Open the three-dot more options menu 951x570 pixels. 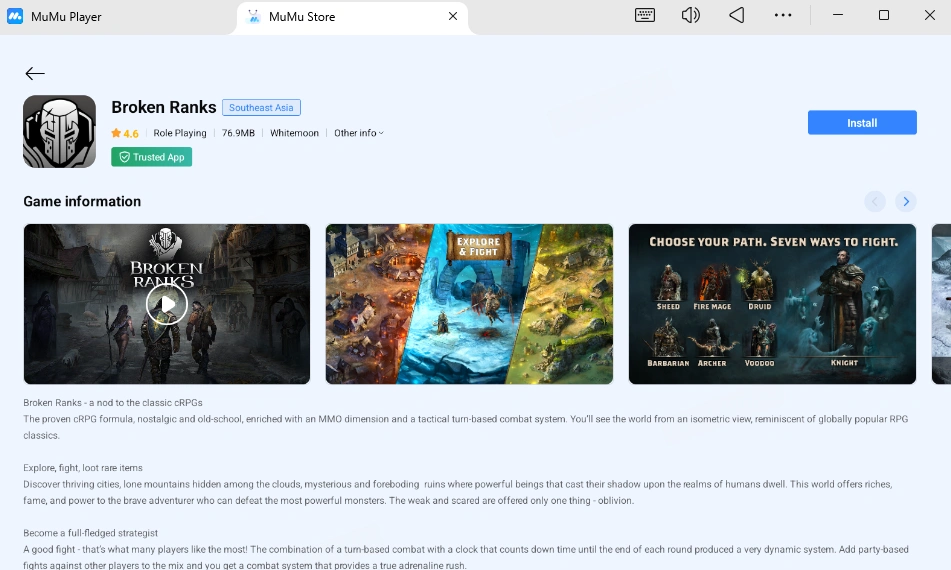[782, 16]
